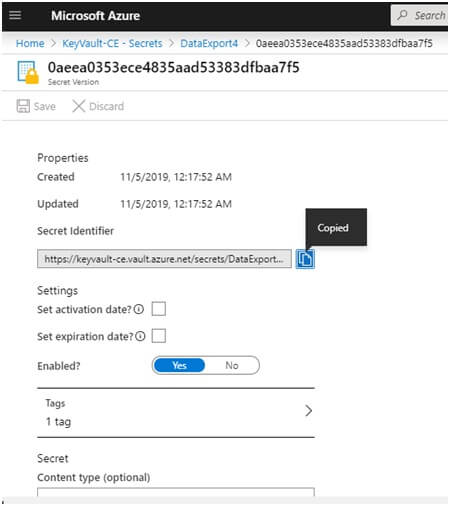The image size is (450, 506).
Task: Click the Created date value
Action: click(176, 177)
